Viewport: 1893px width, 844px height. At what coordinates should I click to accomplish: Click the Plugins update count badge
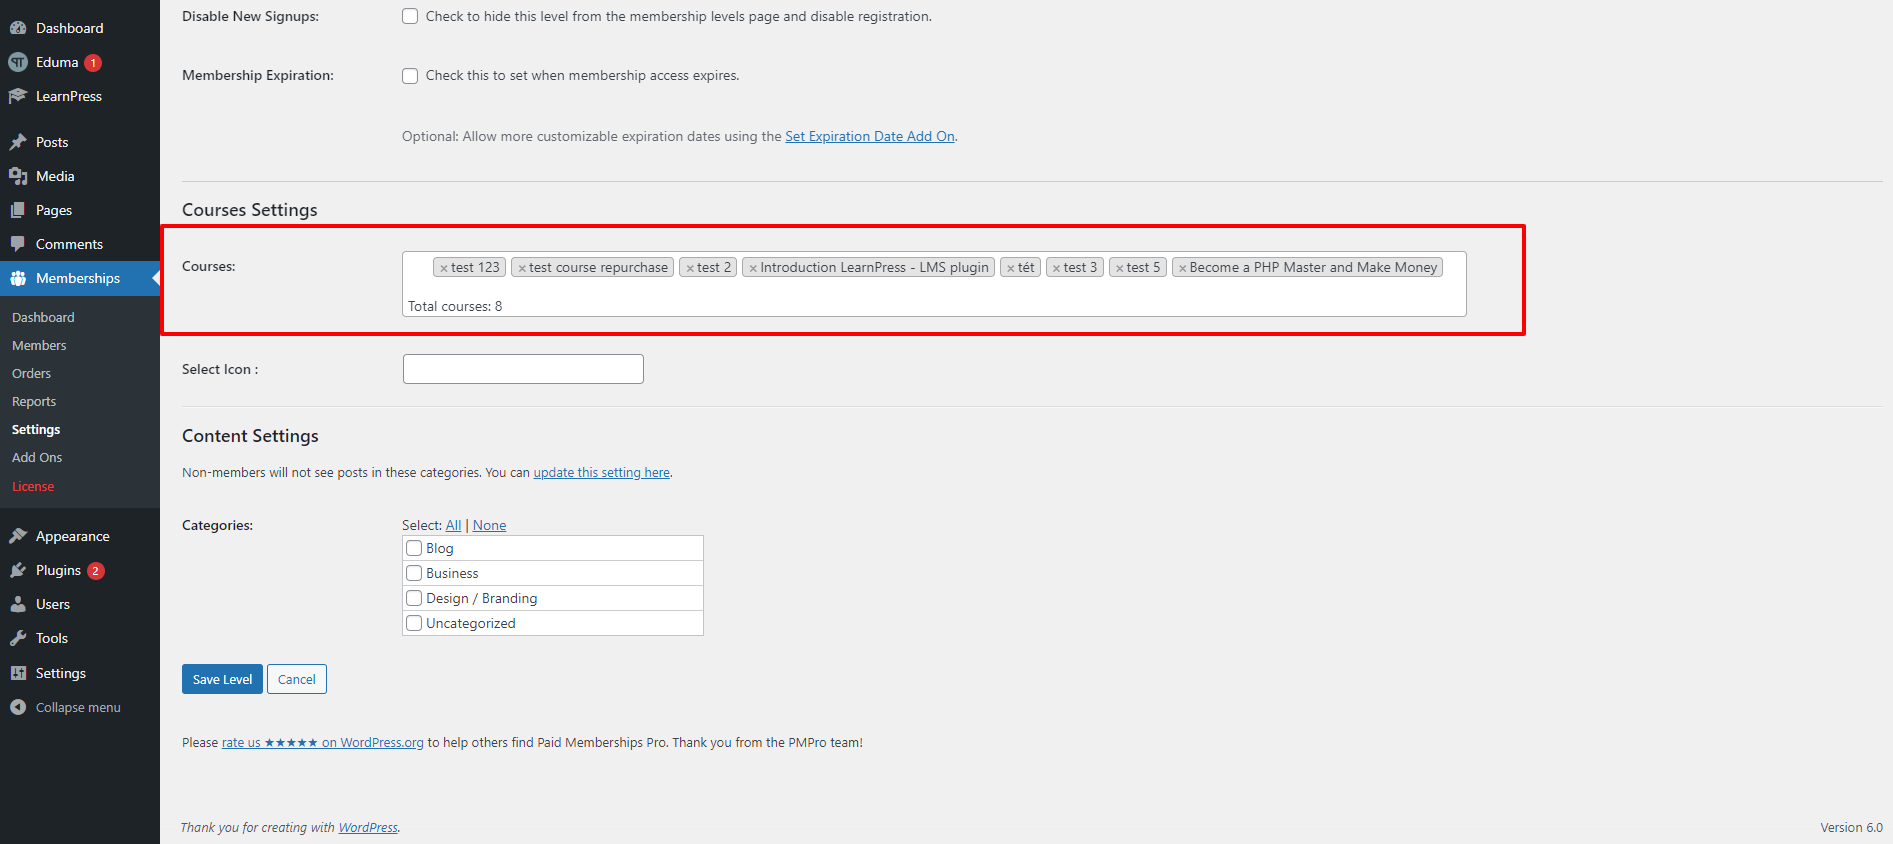tap(96, 571)
